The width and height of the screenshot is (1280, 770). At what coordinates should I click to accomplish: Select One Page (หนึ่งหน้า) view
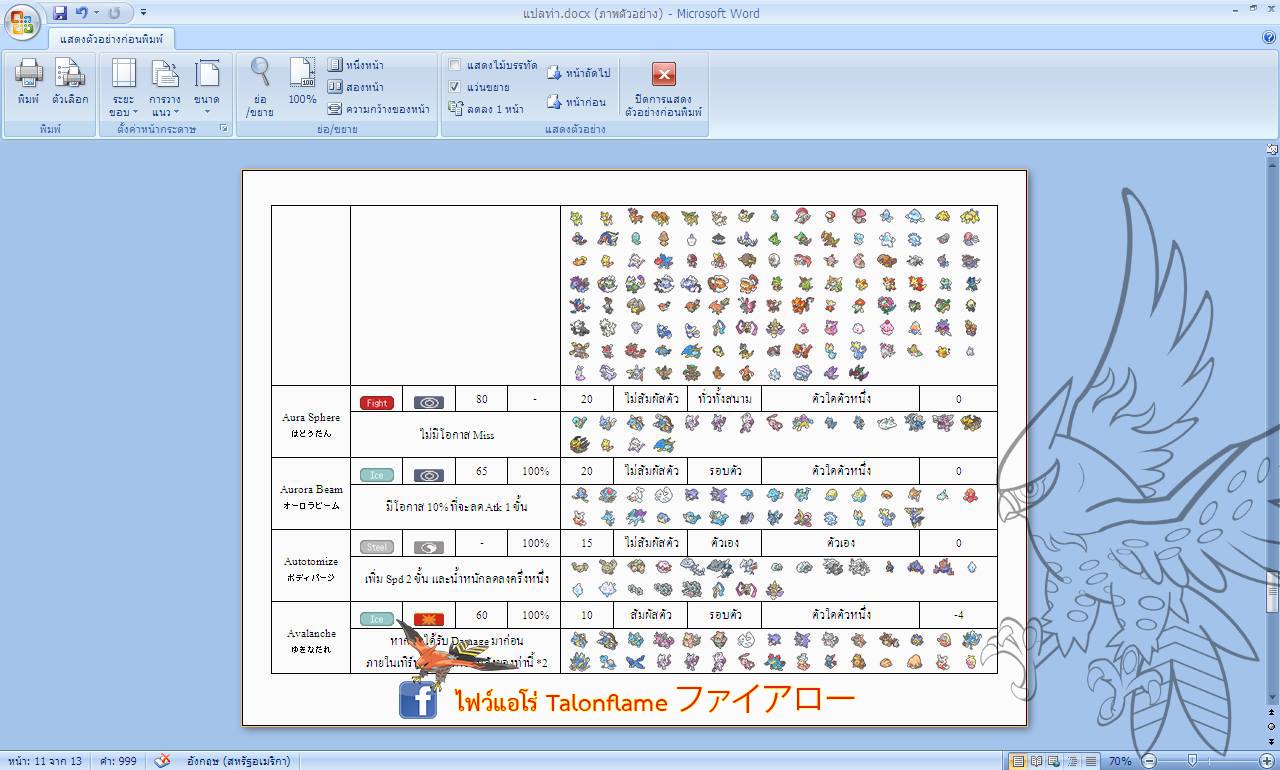356,65
